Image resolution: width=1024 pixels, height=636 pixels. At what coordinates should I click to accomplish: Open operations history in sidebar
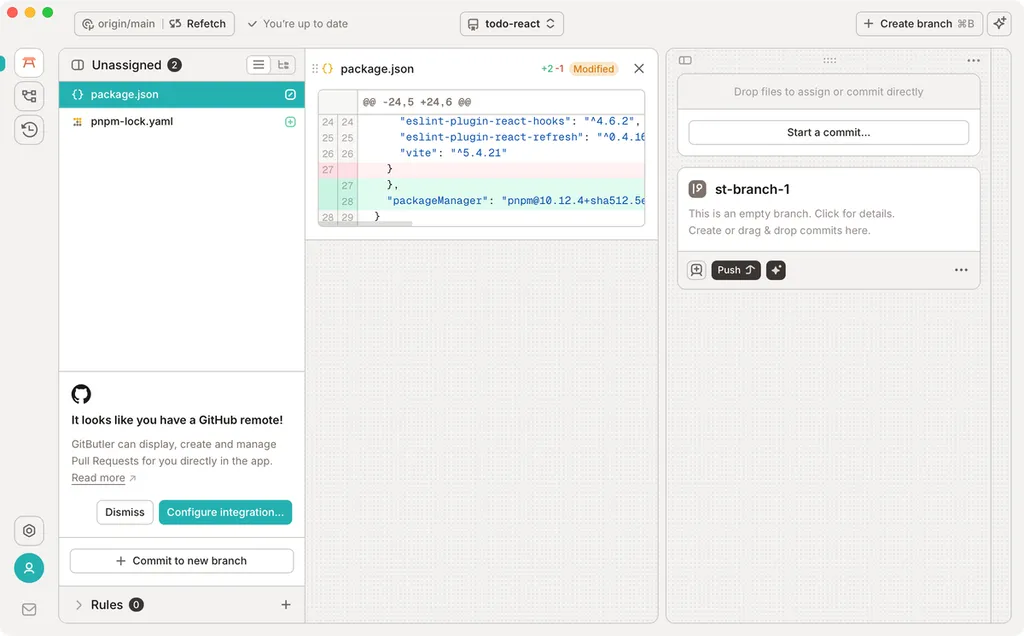click(29, 129)
